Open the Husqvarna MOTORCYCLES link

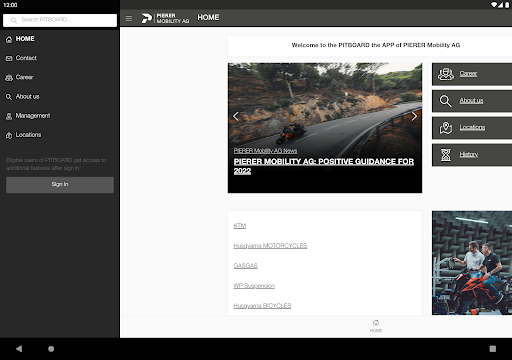270,246
